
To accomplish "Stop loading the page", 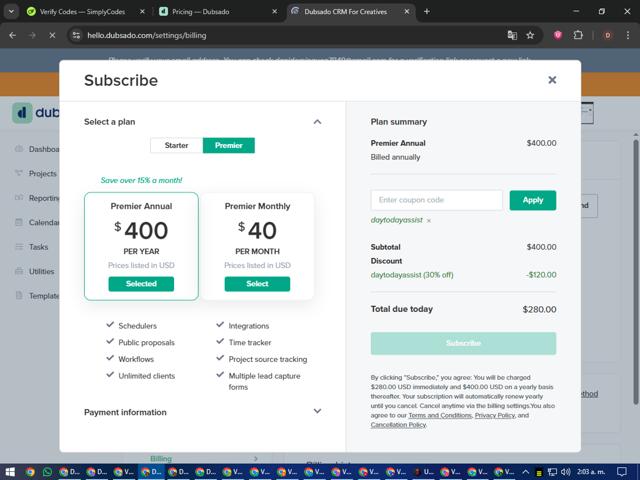I will 52,36.
